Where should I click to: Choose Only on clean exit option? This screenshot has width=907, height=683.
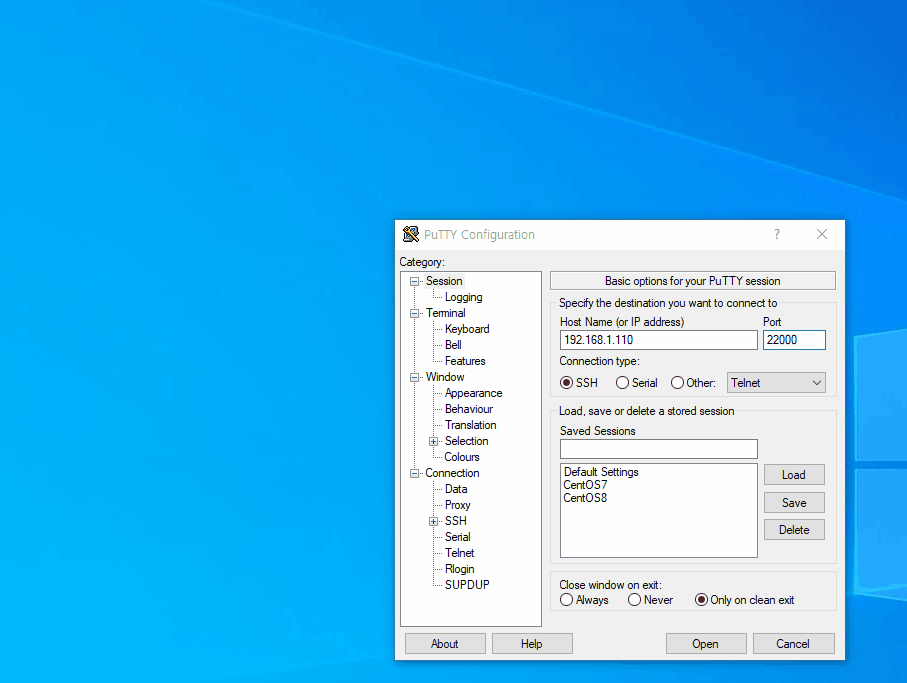[x=701, y=600]
